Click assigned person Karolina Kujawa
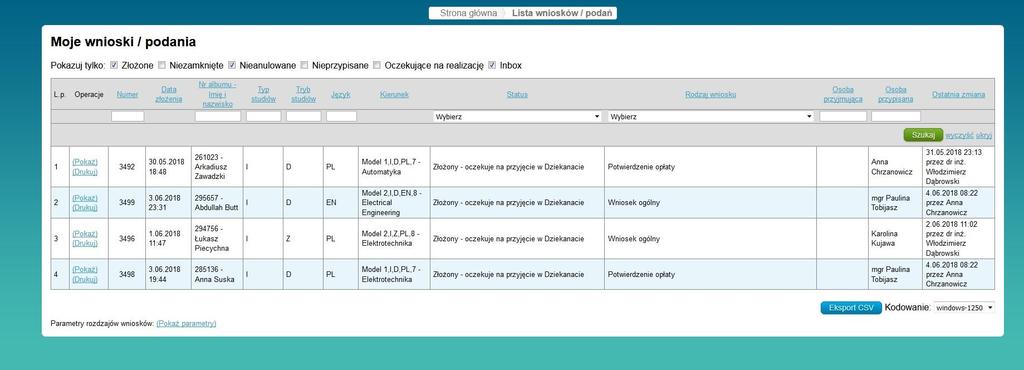 point(895,238)
